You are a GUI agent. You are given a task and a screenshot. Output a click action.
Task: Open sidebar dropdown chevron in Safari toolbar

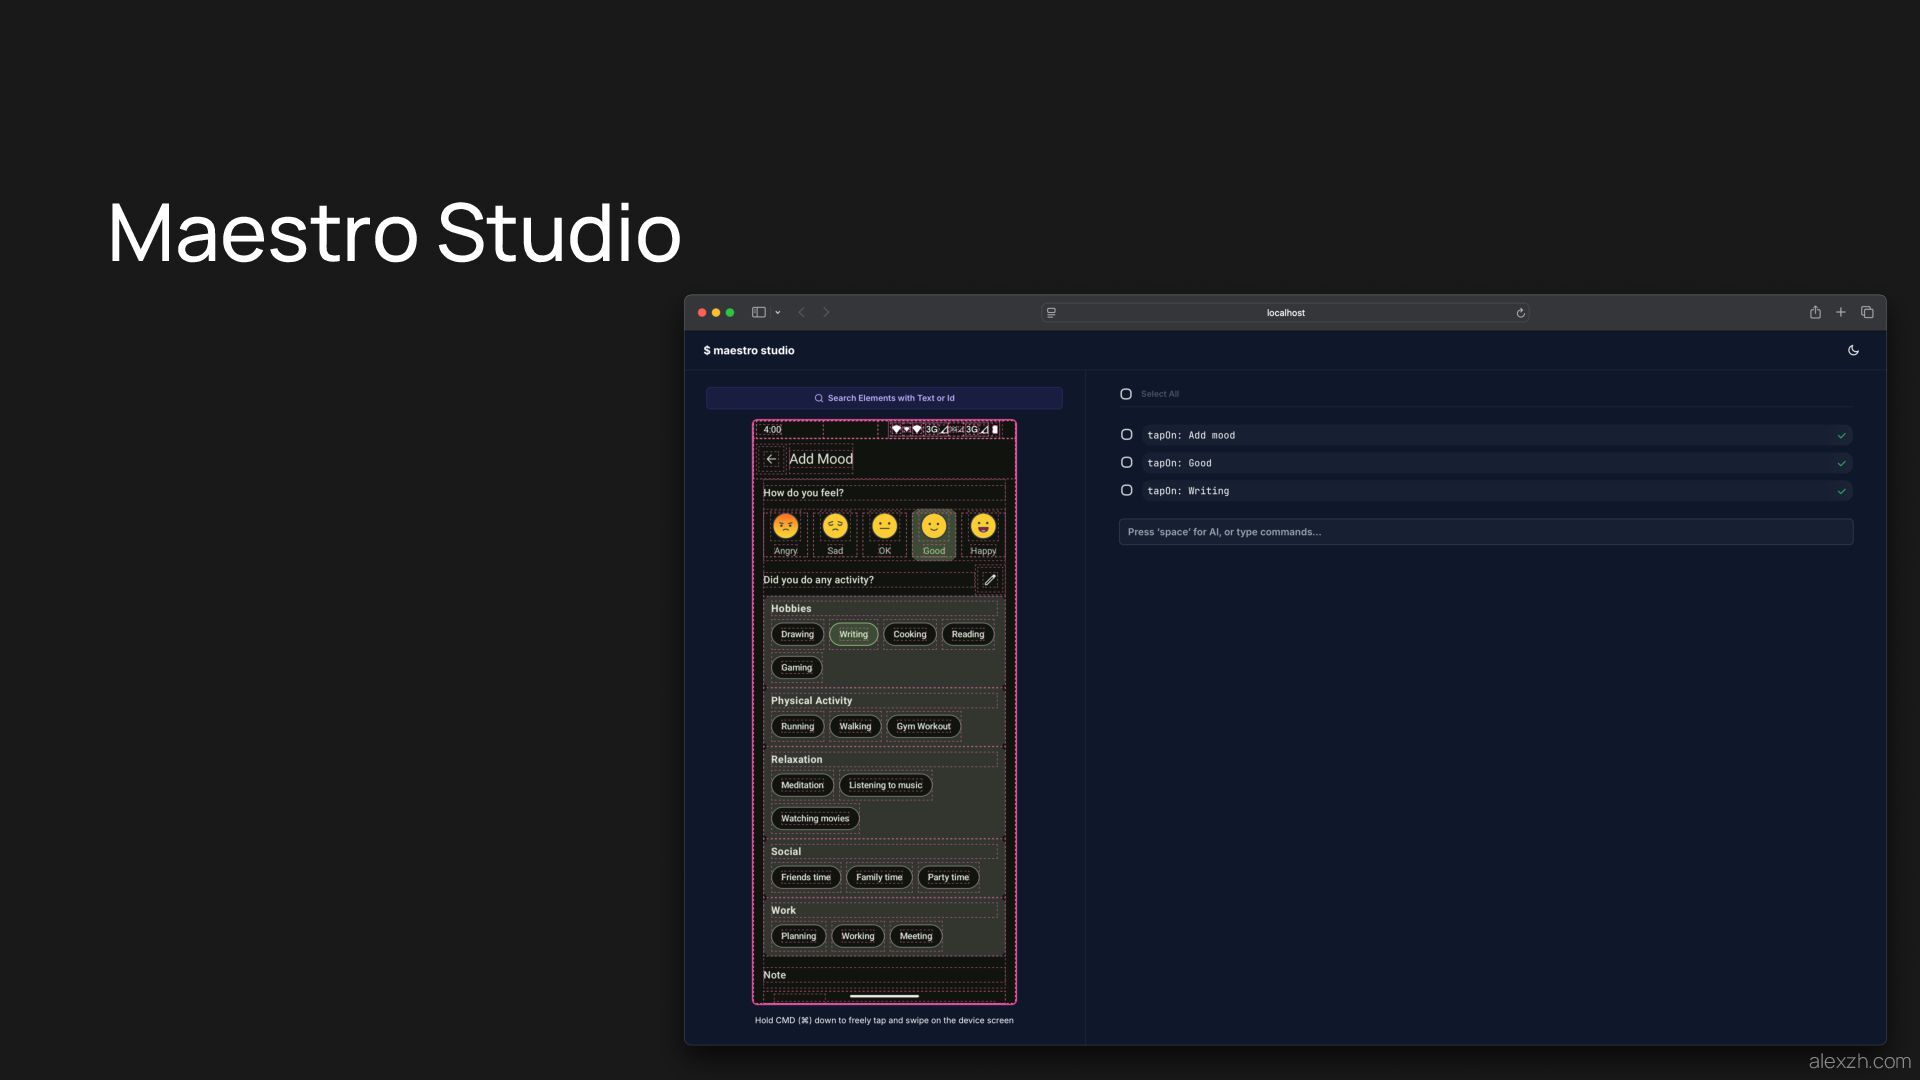(778, 313)
